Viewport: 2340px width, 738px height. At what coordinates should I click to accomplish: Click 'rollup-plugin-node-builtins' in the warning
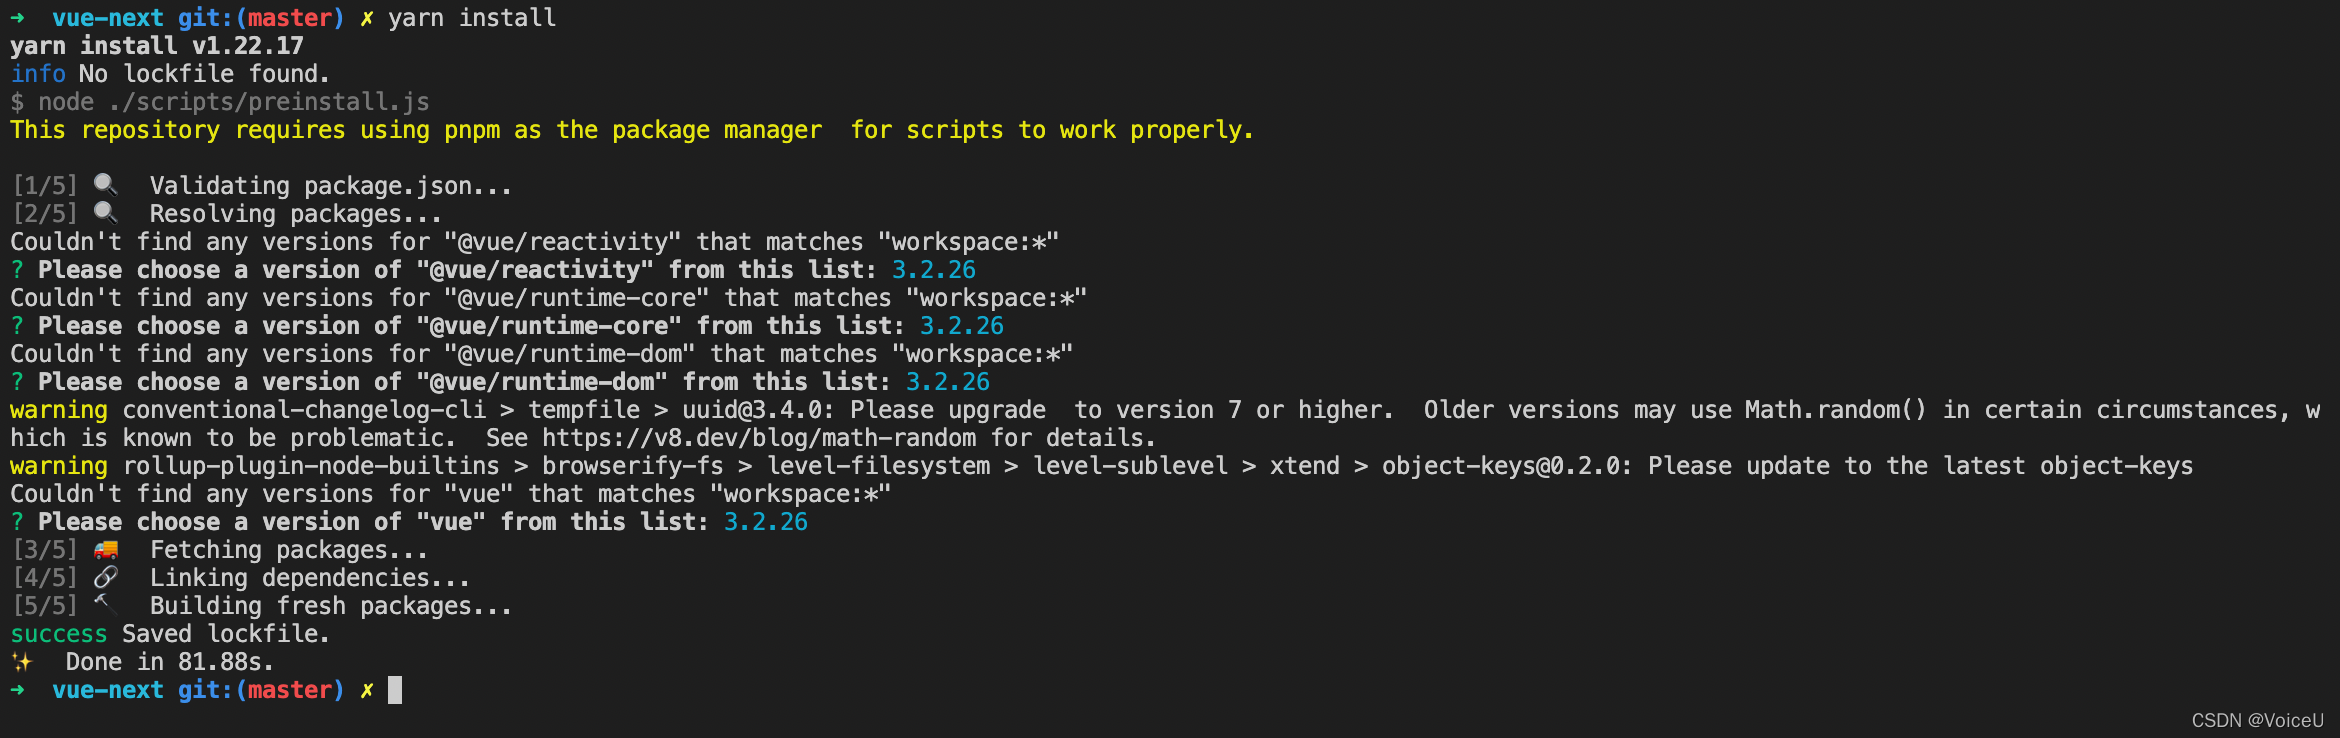(311, 466)
